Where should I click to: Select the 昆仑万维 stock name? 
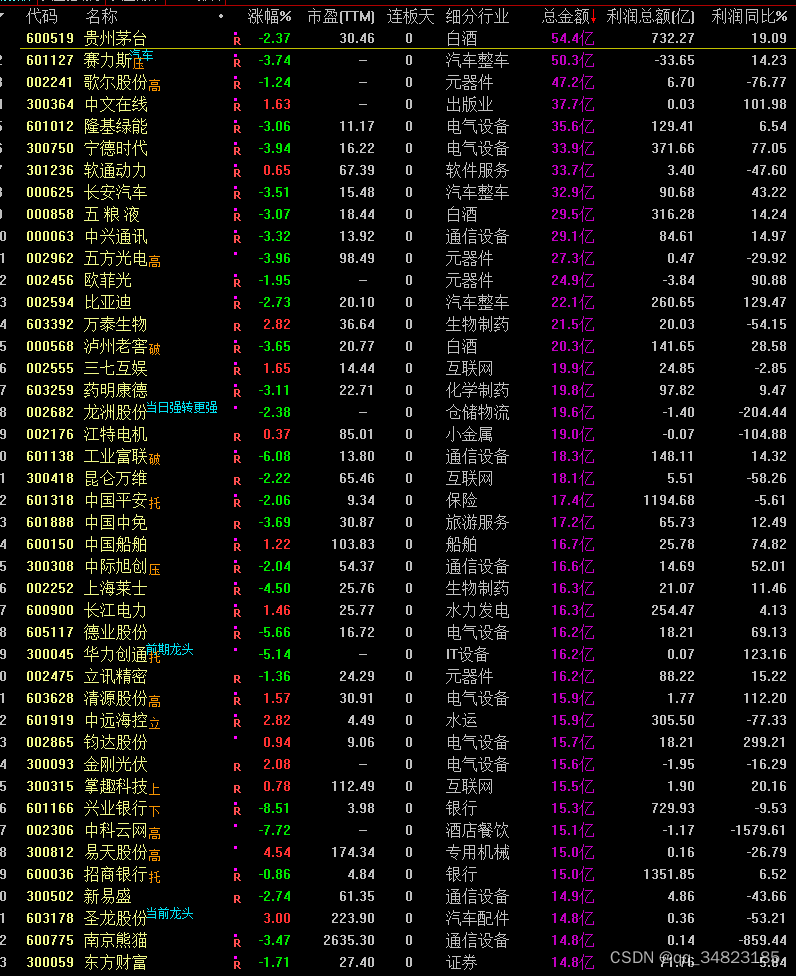(115, 479)
